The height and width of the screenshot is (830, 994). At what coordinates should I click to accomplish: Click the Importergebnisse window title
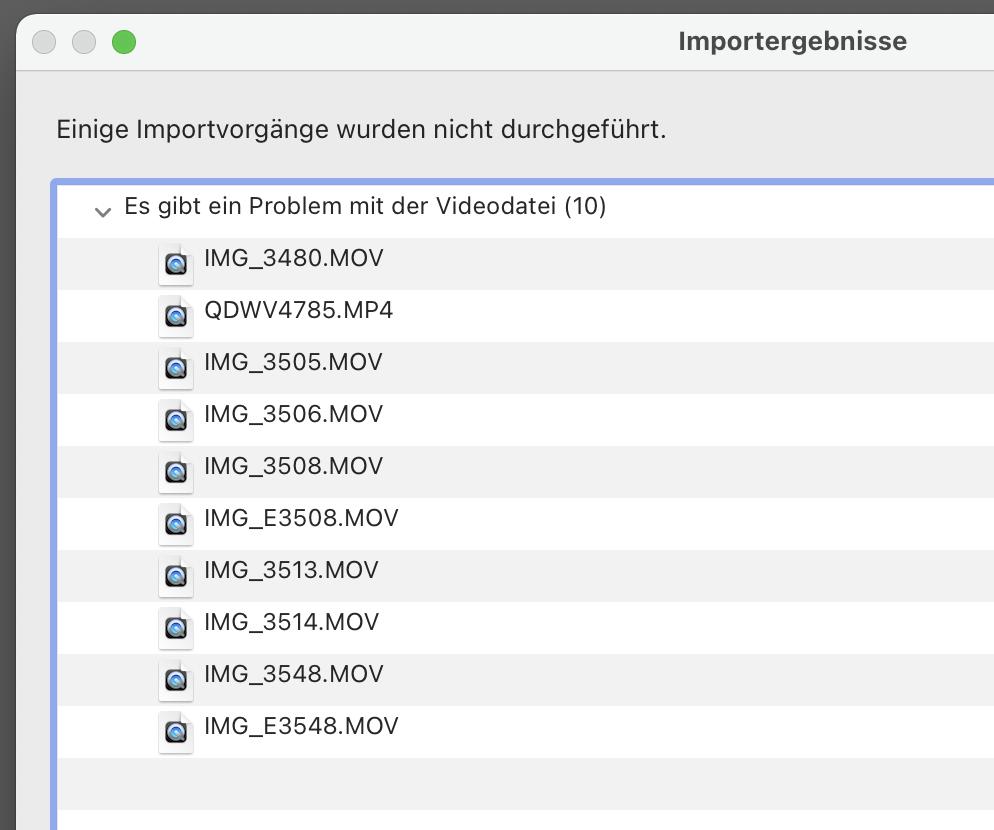(792, 41)
